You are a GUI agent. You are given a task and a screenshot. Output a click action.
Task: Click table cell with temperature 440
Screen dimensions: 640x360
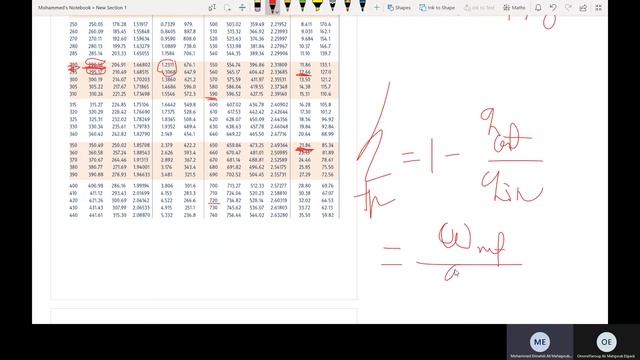click(x=73, y=215)
